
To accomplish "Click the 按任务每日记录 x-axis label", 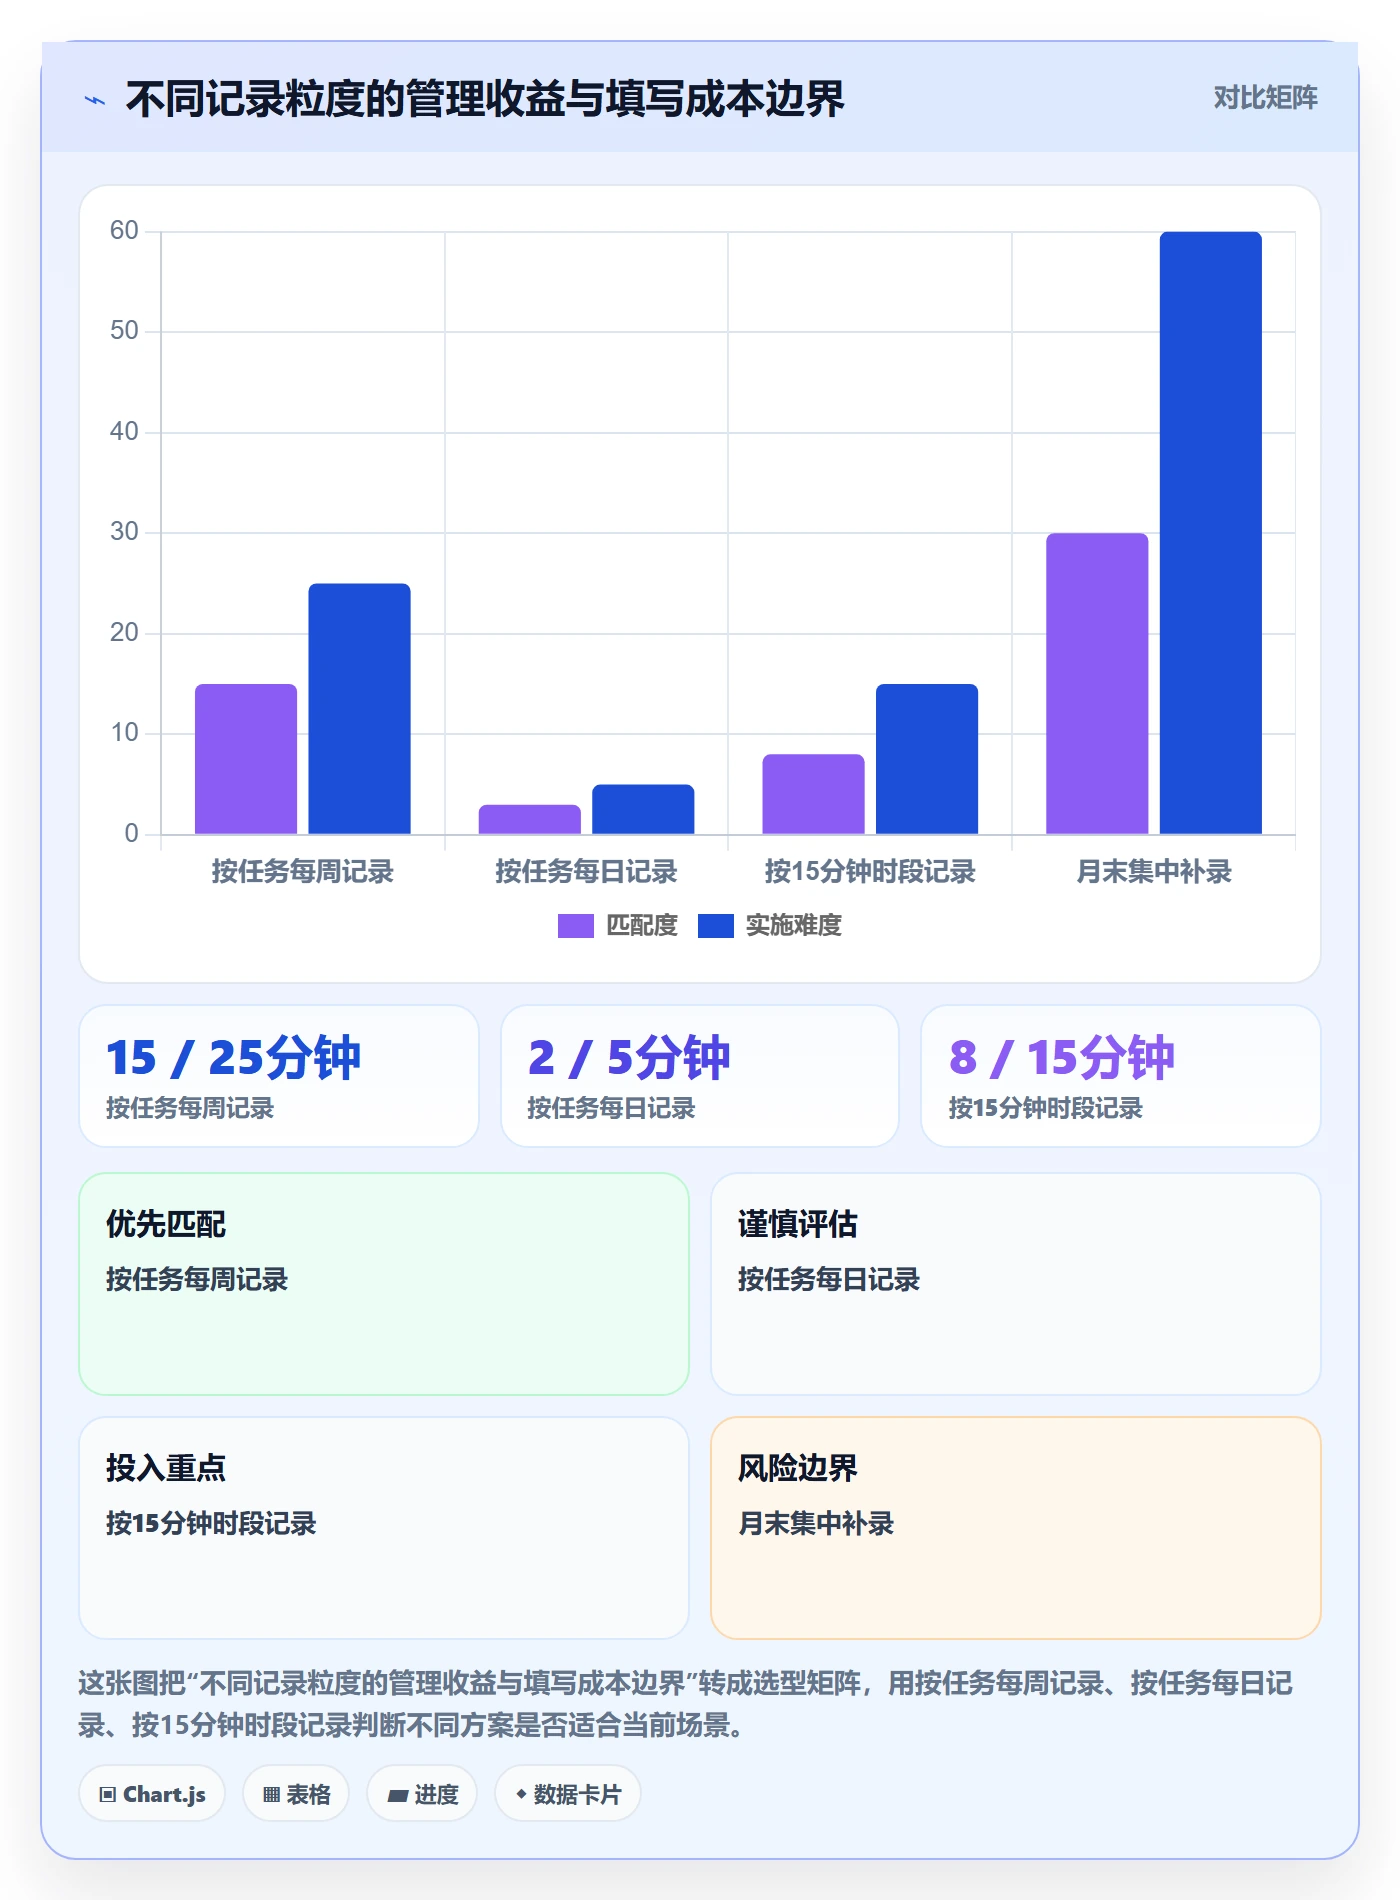I will (586, 872).
